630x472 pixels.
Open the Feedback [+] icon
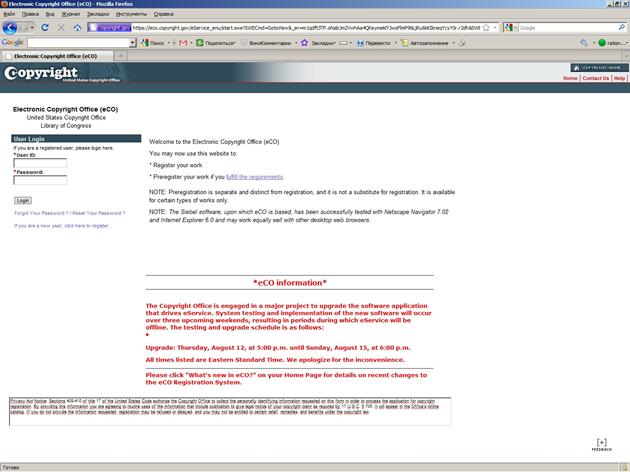coord(601,444)
